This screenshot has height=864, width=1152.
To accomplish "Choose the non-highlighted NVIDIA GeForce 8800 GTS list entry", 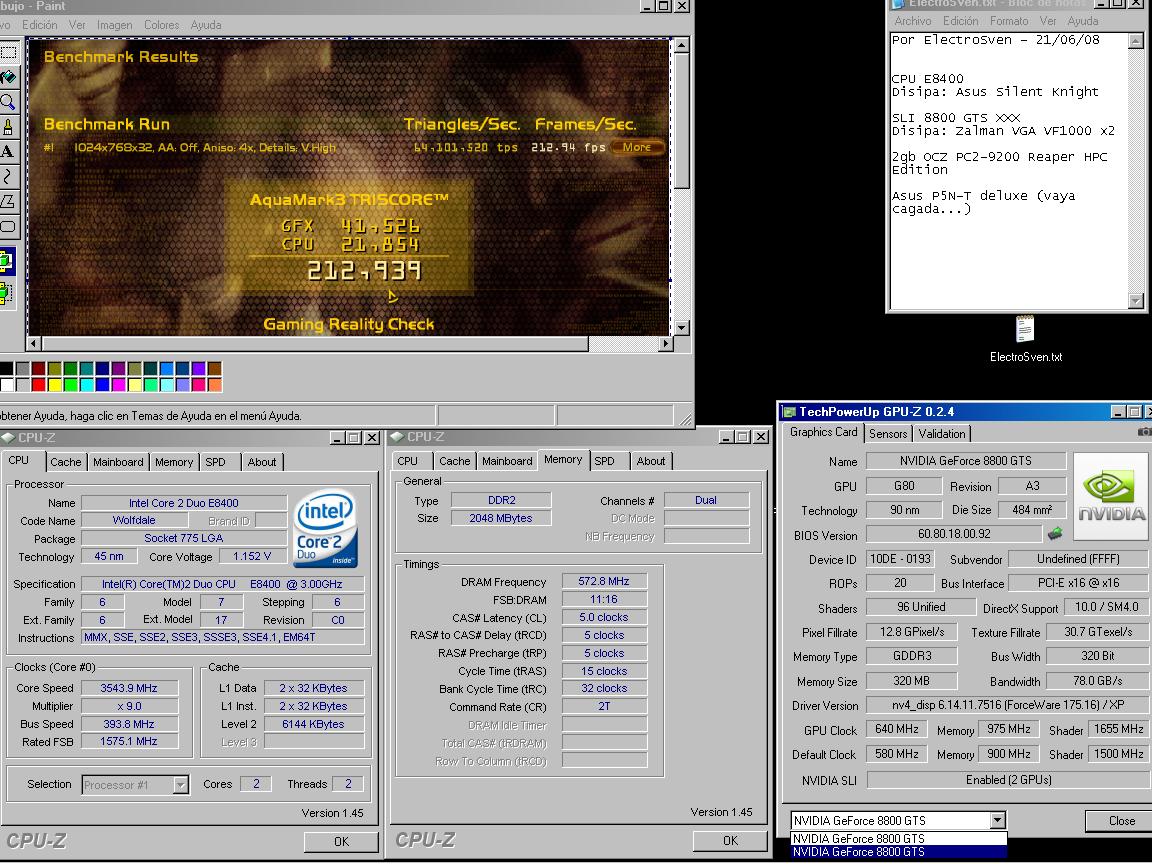I will pyautogui.click(x=898, y=838).
